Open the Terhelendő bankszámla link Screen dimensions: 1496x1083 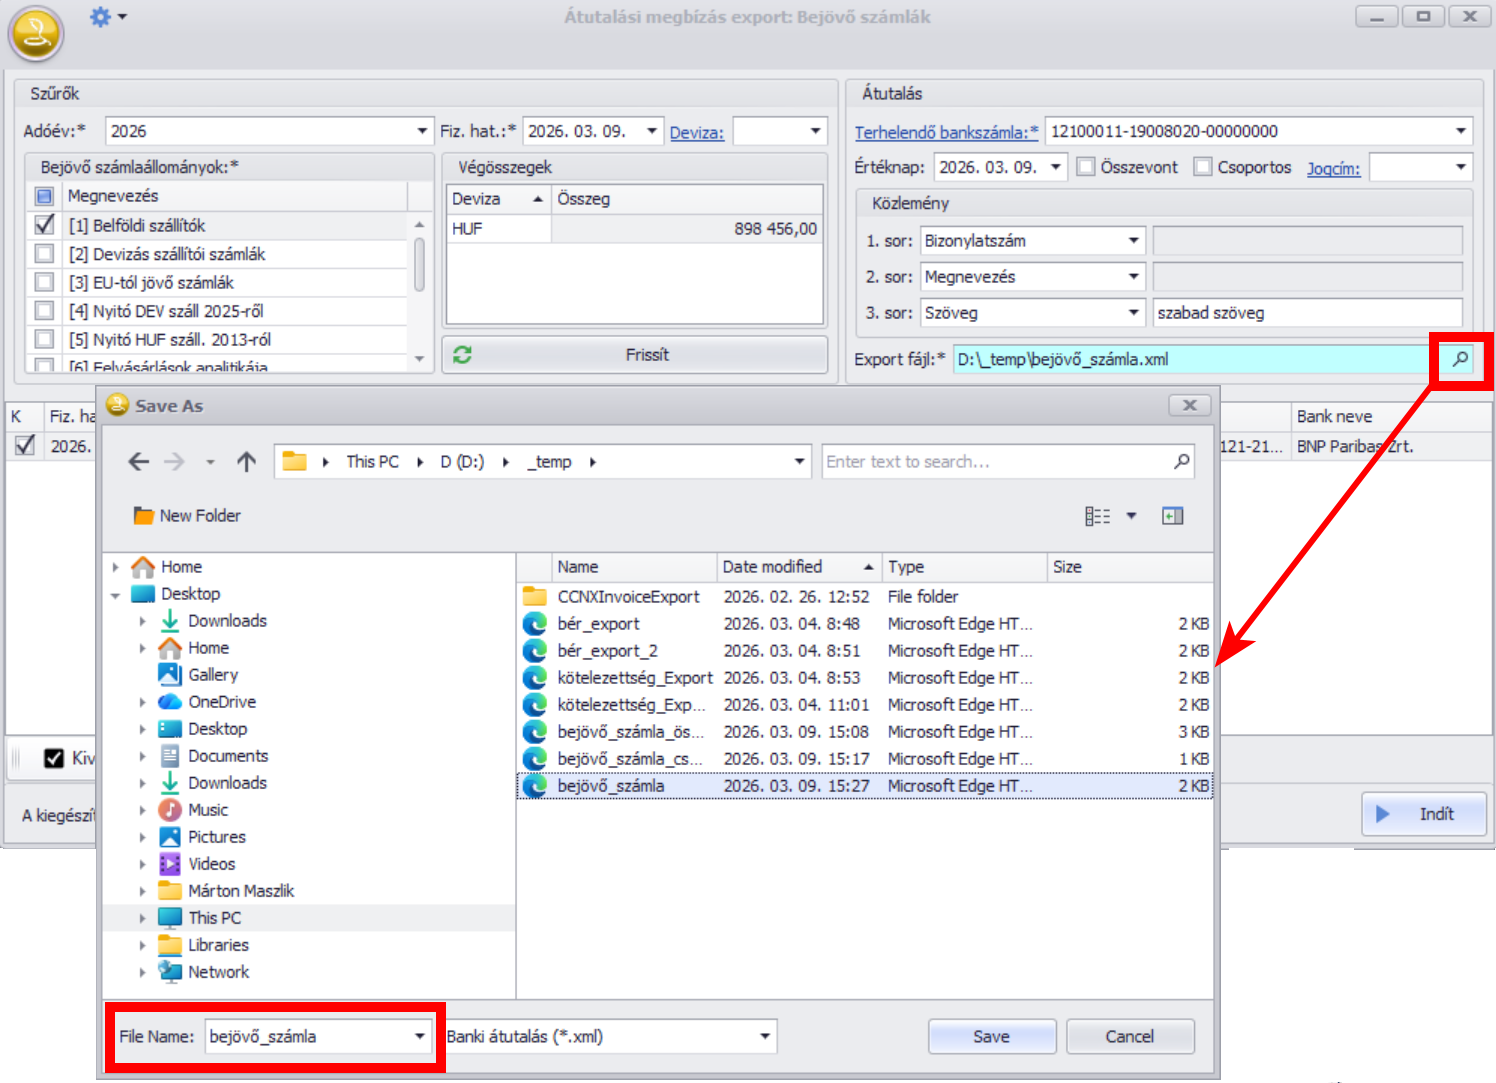(945, 132)
